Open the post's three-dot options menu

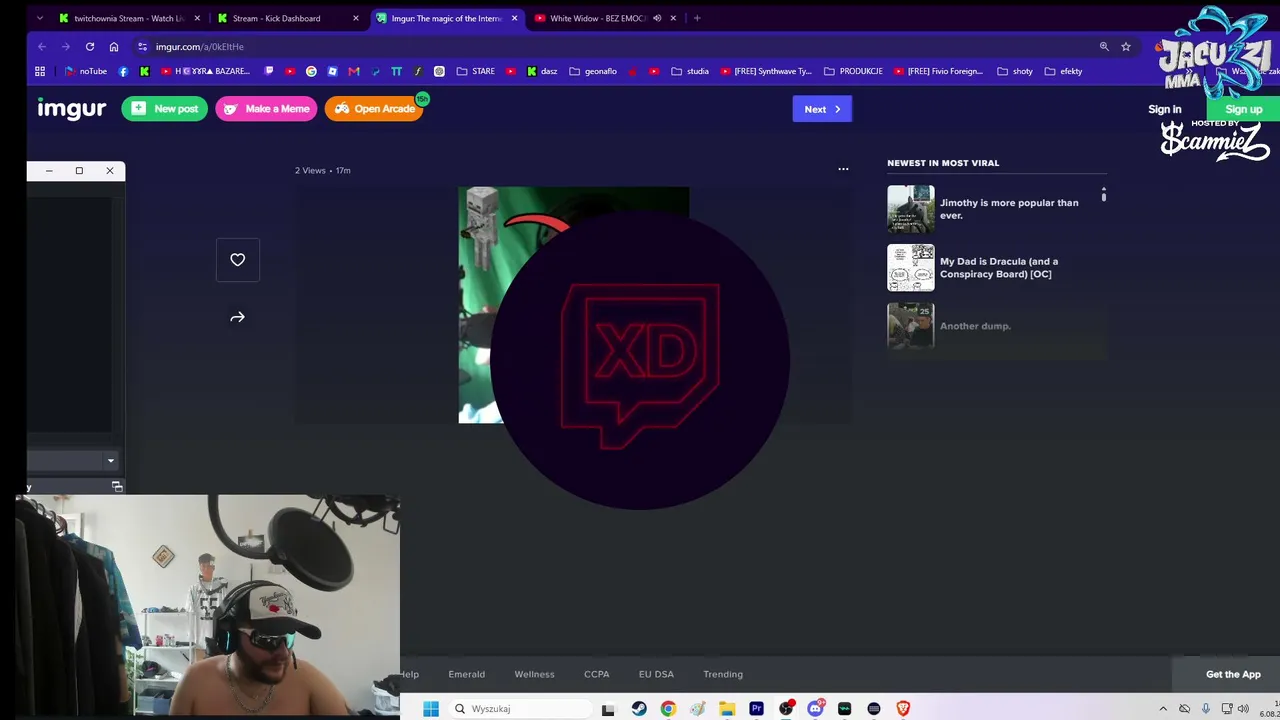tap(843, 170)
